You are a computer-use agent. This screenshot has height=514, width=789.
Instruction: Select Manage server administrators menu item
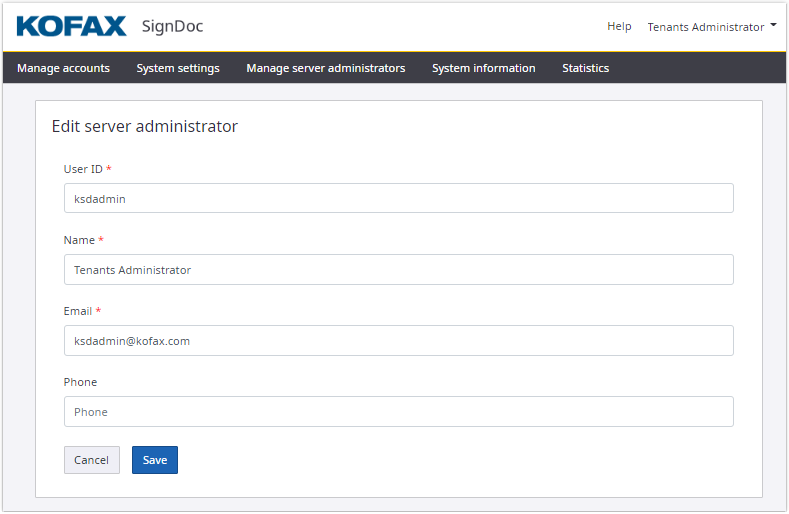[325, 68]
